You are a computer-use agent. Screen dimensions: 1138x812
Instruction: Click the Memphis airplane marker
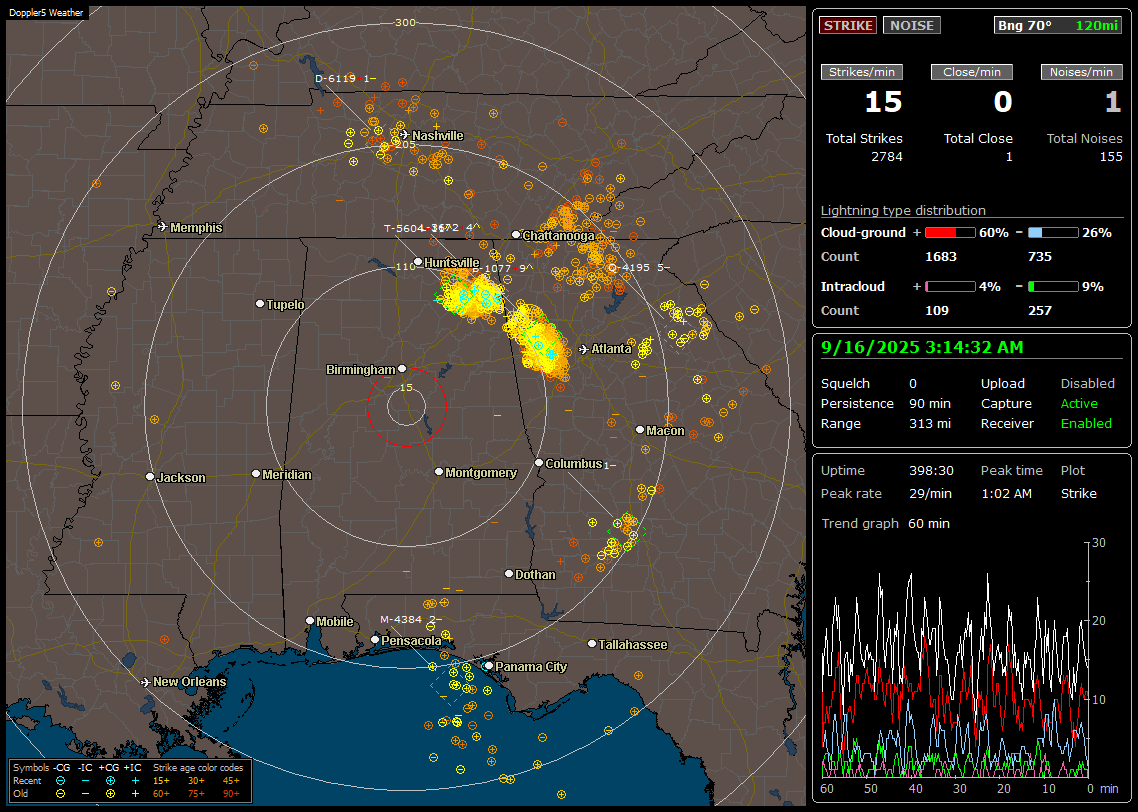click(x=163, y=227)
